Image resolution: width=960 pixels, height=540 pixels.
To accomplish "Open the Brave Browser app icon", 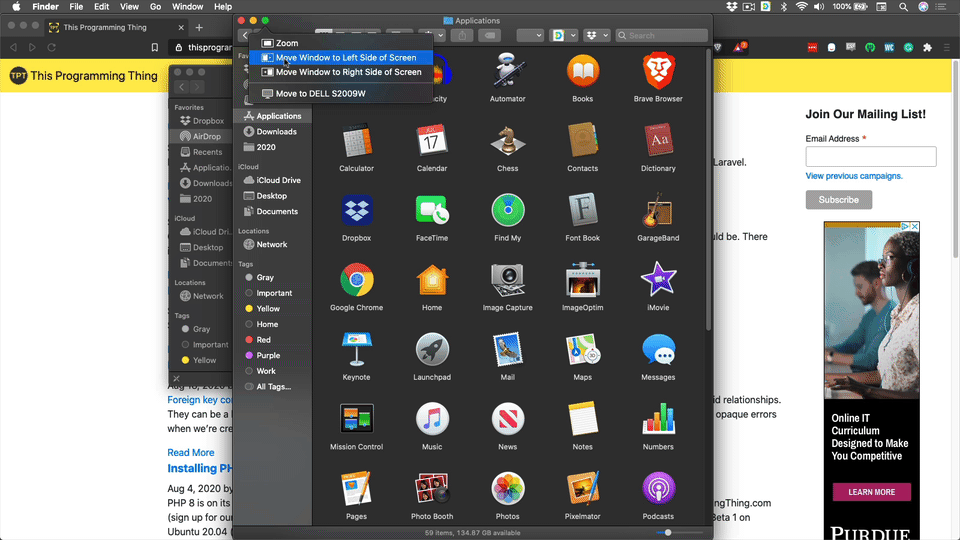I will (x=657, y=72).
